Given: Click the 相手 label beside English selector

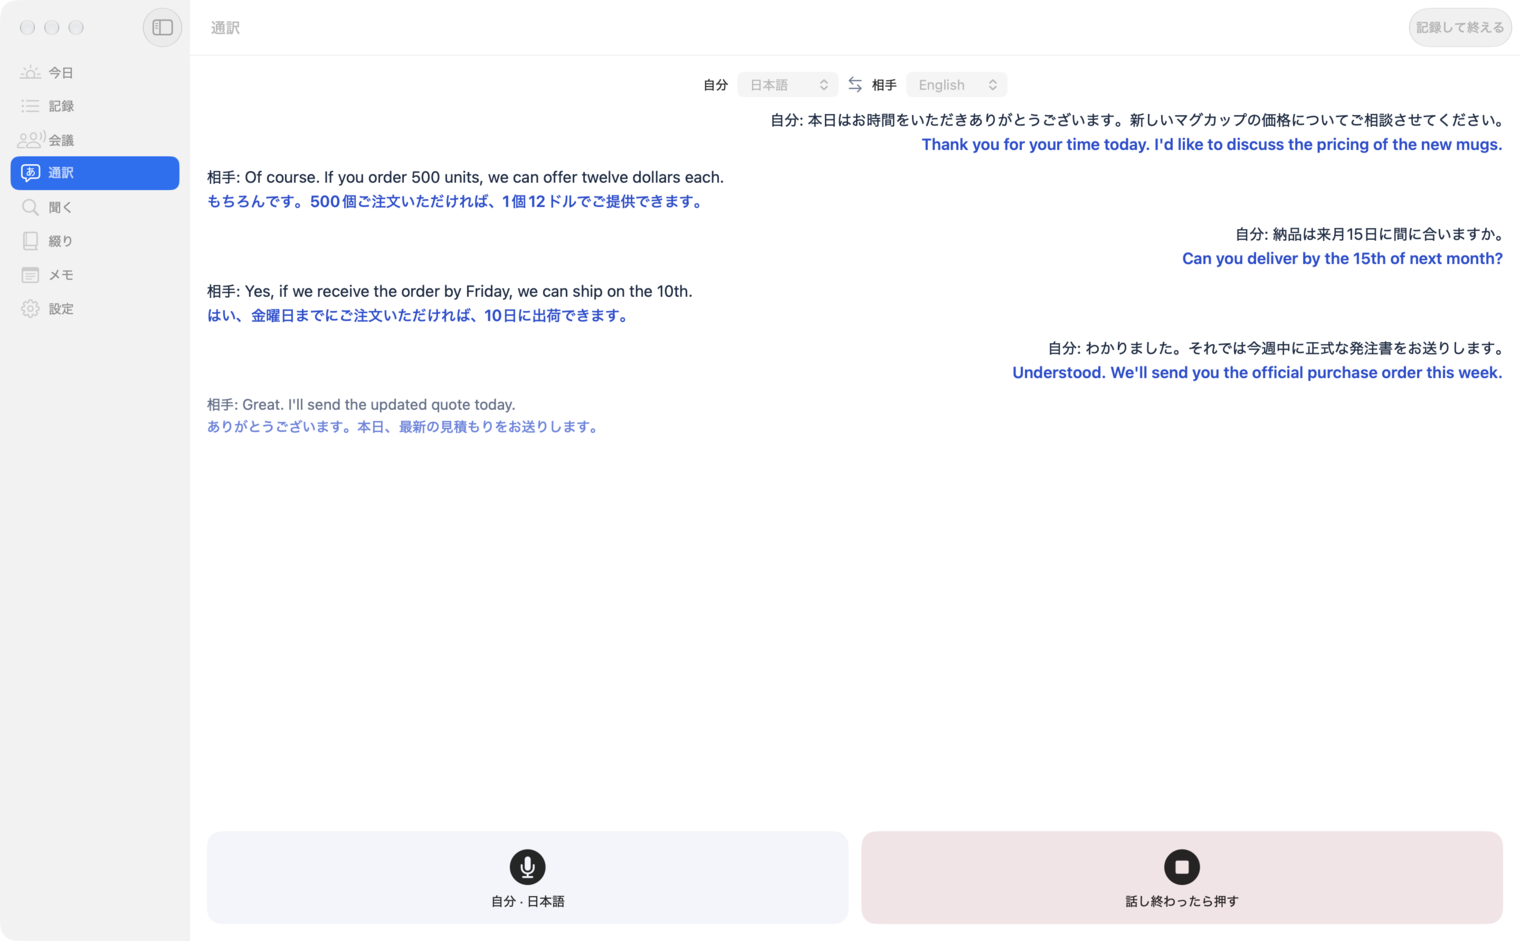Looking at the screenshot, I should [x=884, y=85].
